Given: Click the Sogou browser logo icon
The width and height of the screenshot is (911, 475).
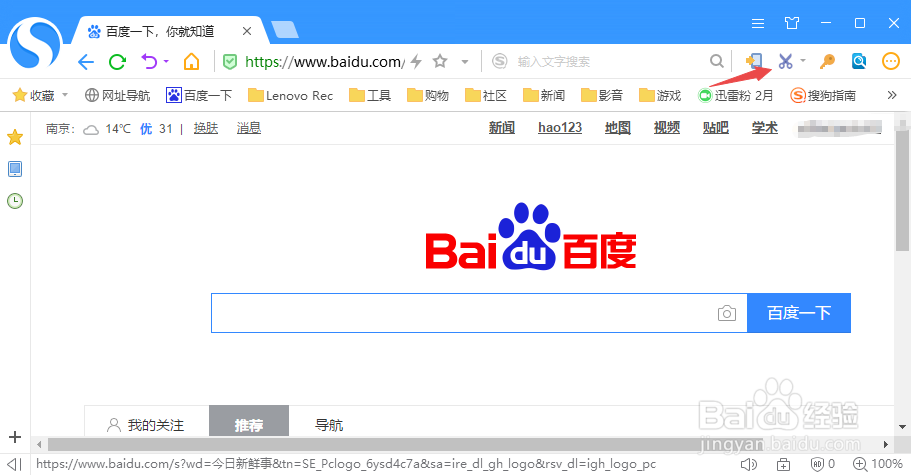Looking at the screenshot, I should coord(35,45).
